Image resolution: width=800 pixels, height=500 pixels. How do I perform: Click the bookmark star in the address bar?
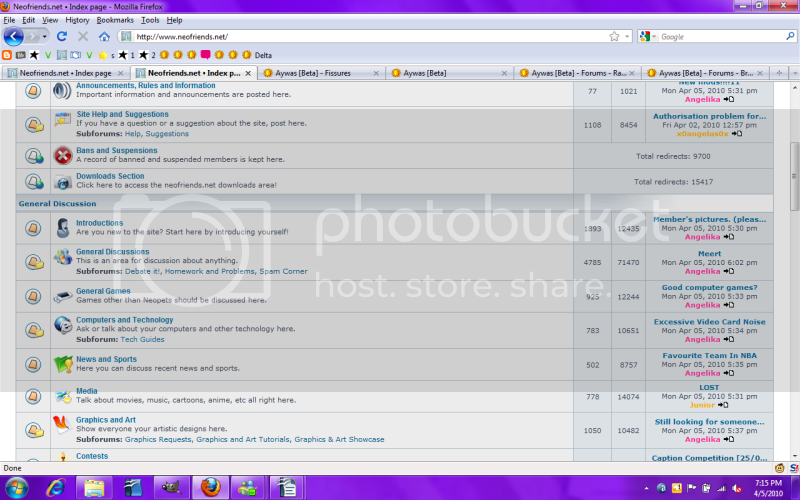[614, 36]
